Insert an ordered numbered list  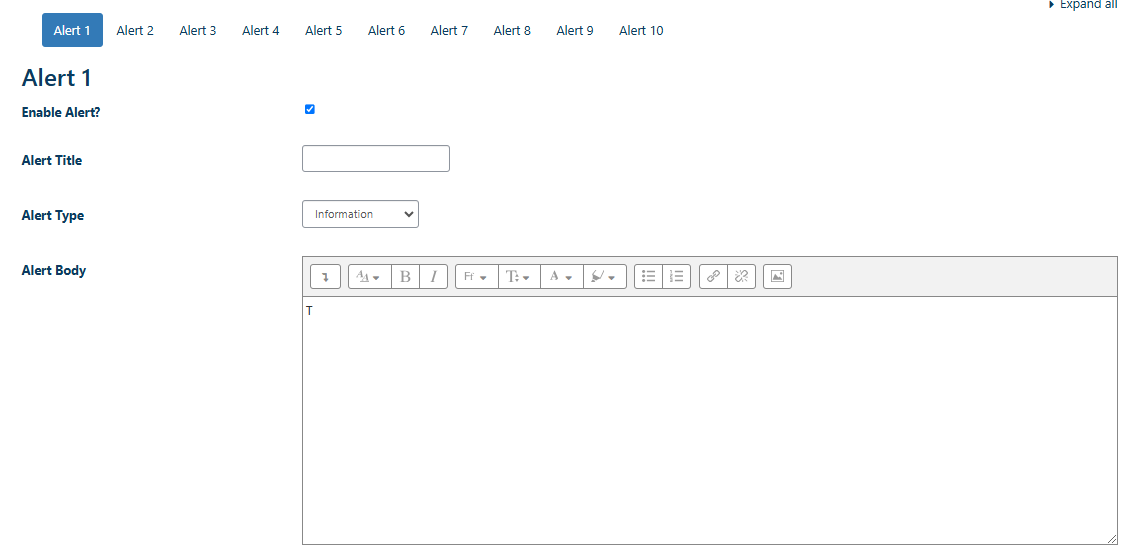tap(676, 276)
